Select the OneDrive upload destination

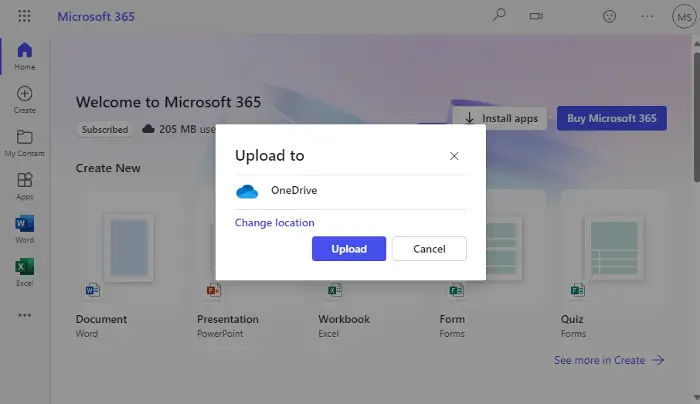coord(350,191)
